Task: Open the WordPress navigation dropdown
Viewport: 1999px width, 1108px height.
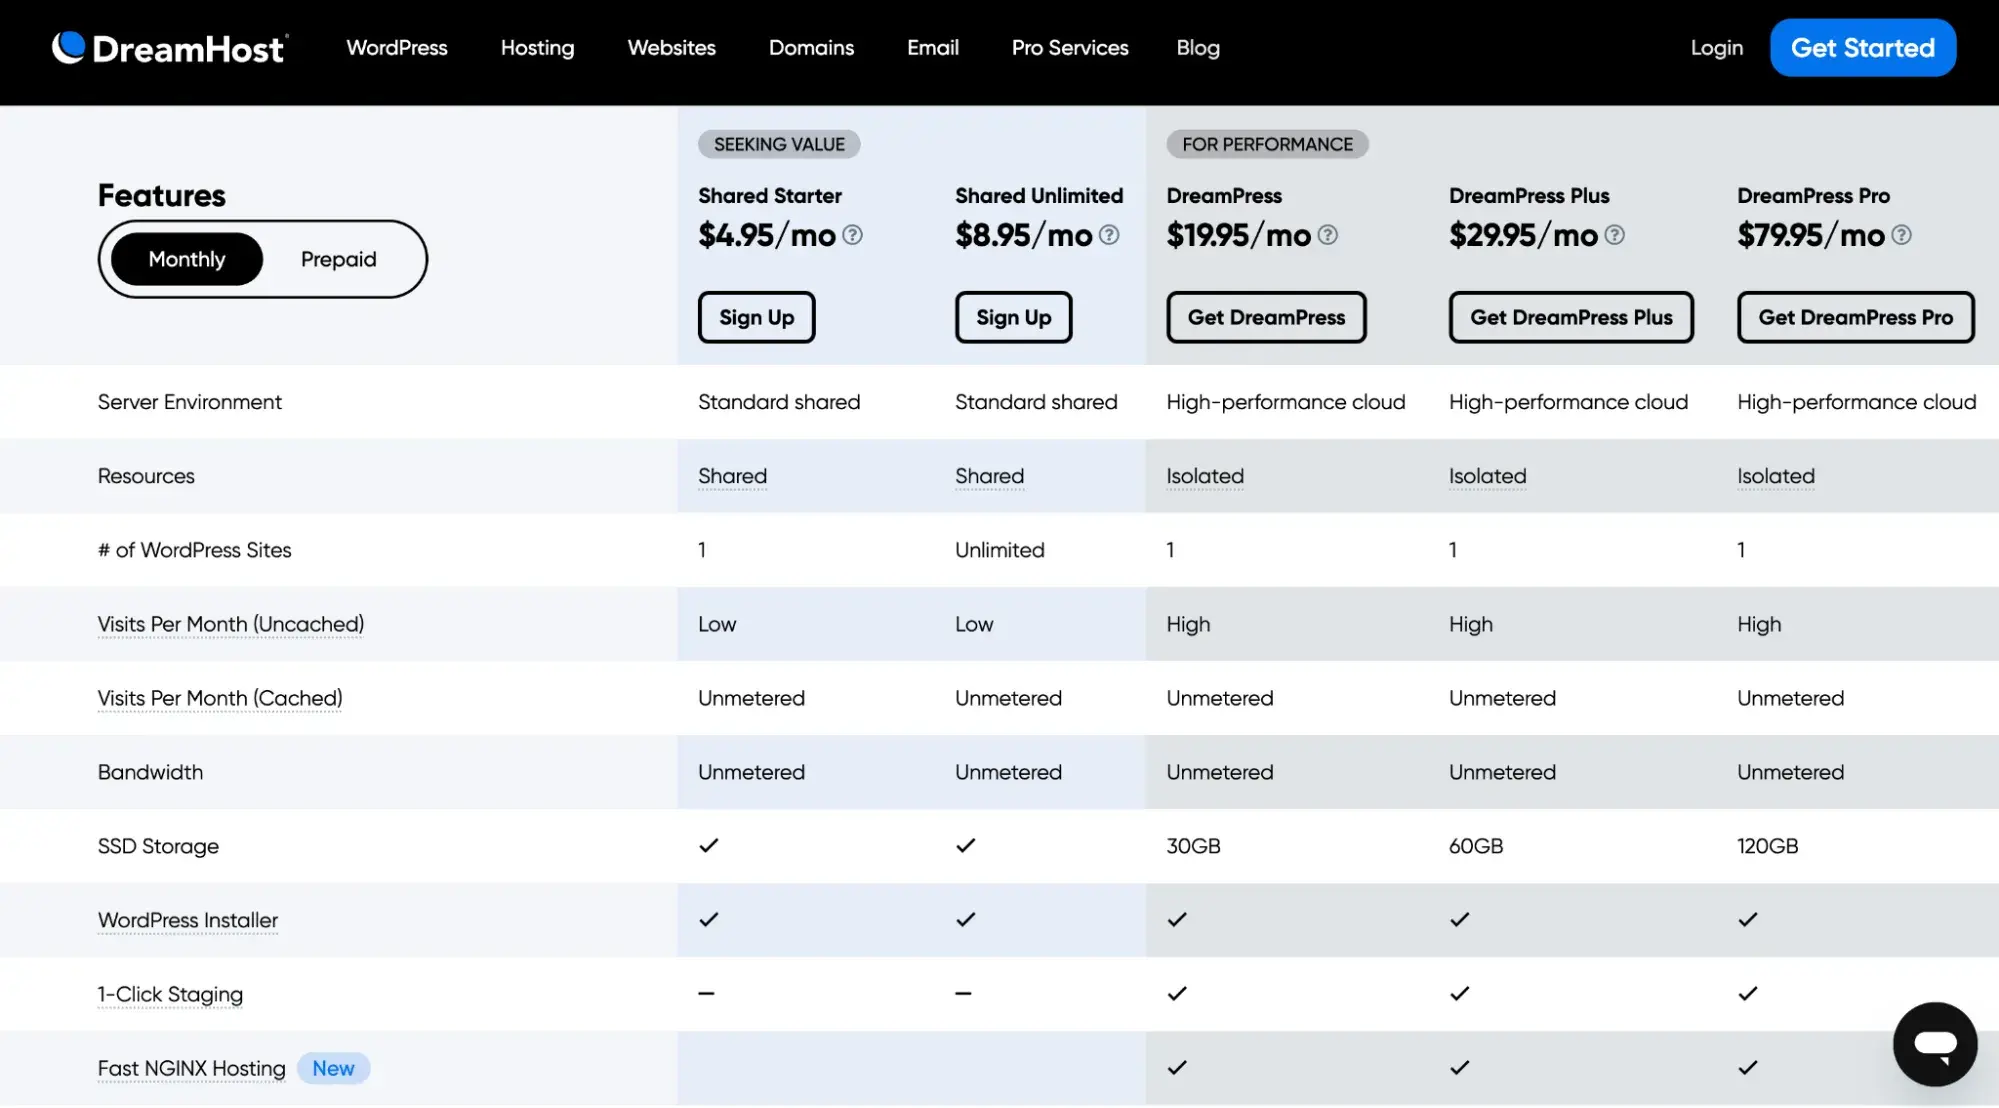Action: (397, 46)
